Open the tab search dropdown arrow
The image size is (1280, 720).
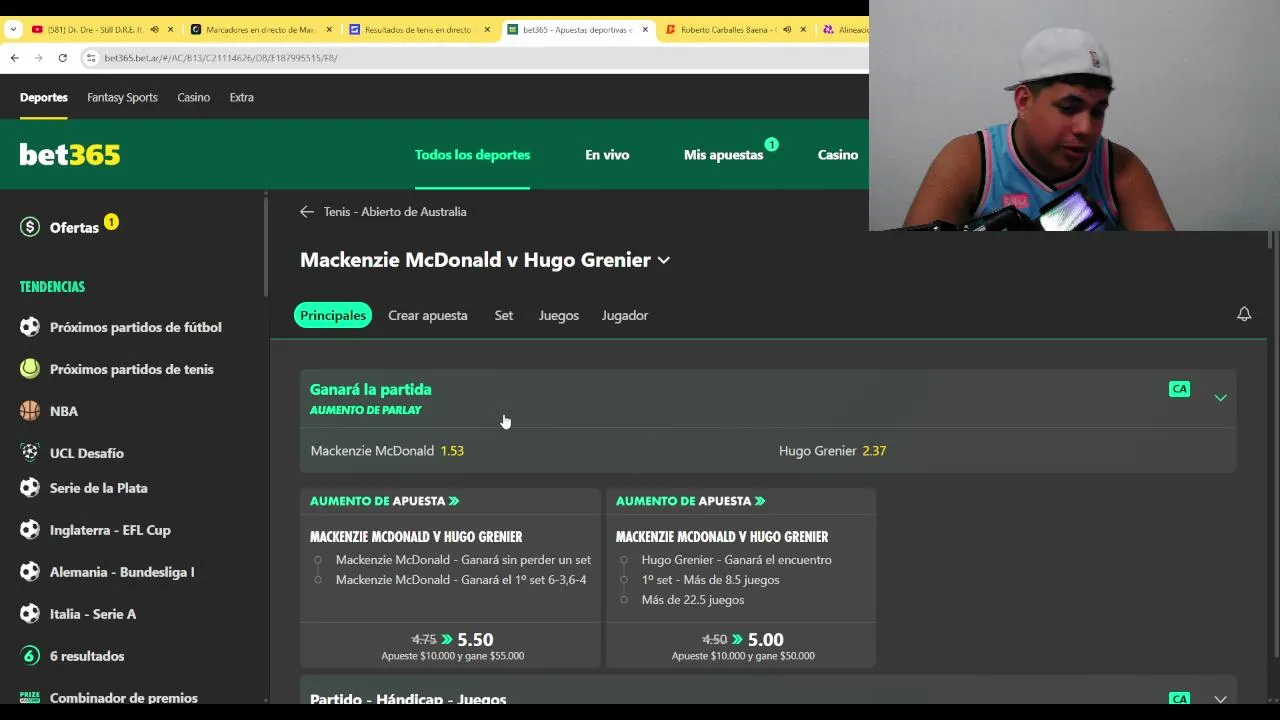click(x=13, y=30)
